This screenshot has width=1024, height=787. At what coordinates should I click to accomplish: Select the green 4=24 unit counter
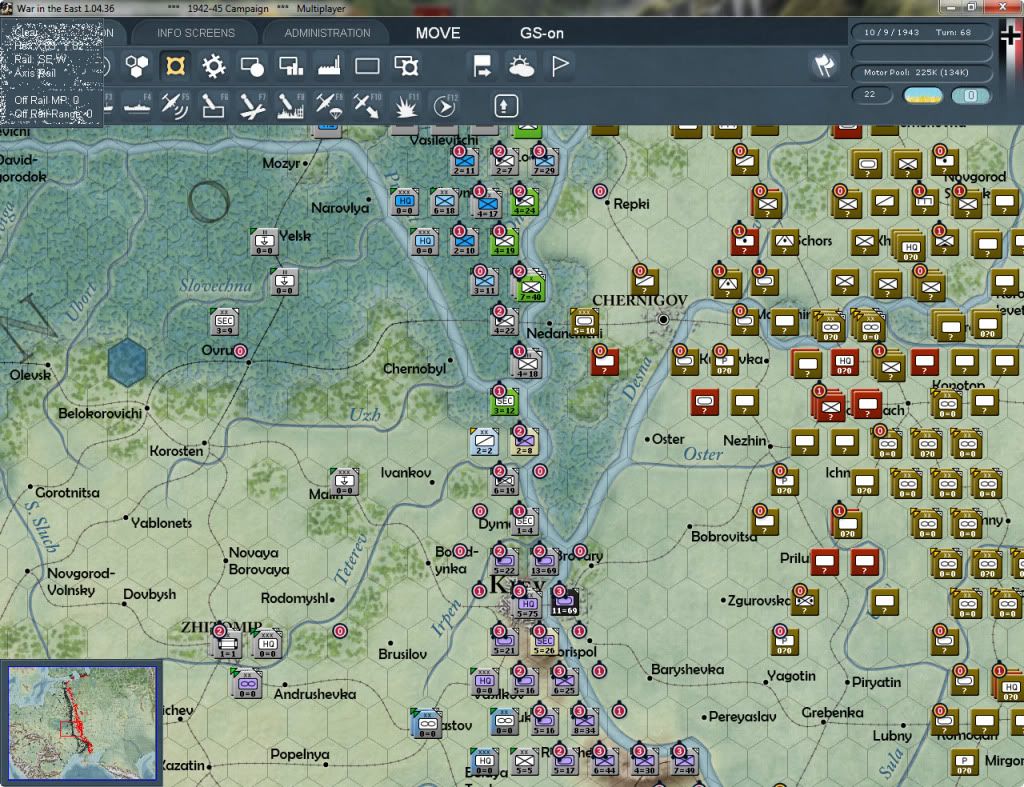[x=524, y=202]
